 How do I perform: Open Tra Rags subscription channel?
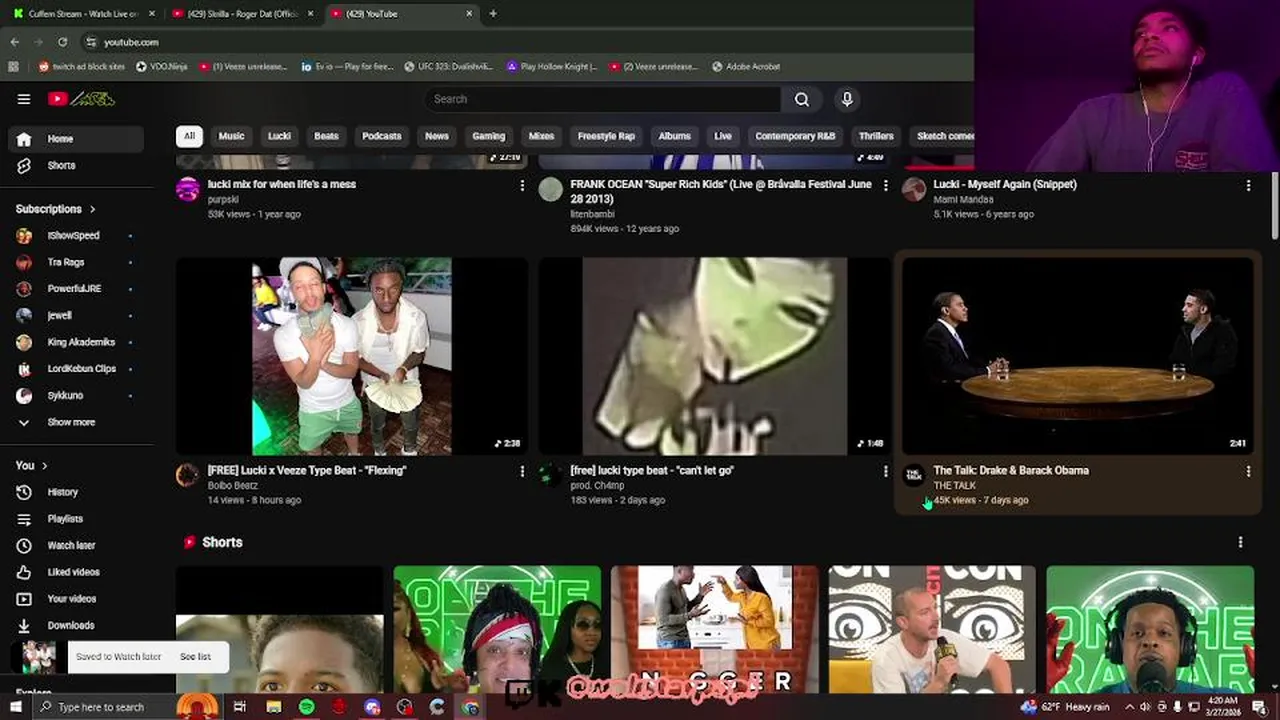[x=76, y=262]
